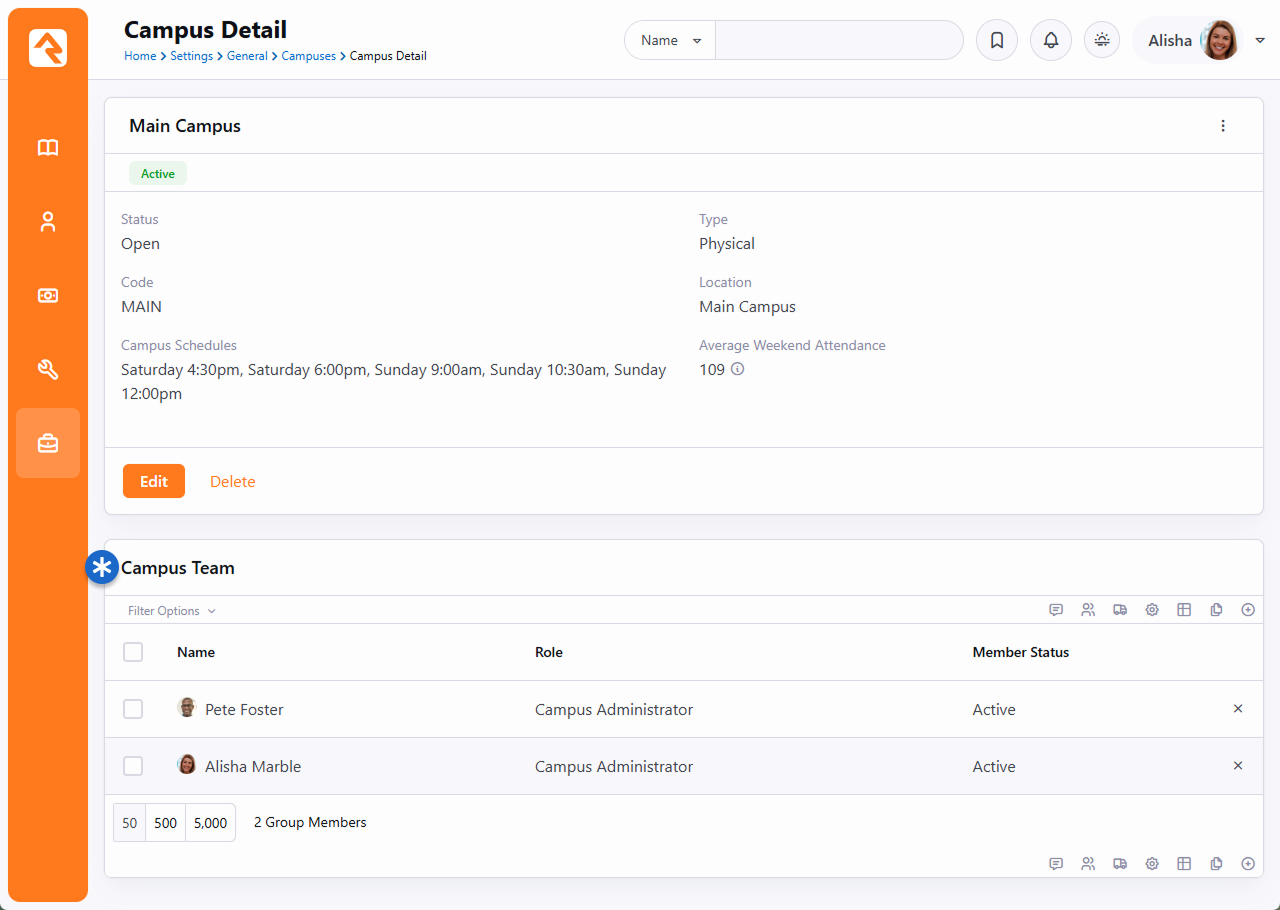
Task: Toggle the select-all checkbox in the grid header
Action: point(133,652)
